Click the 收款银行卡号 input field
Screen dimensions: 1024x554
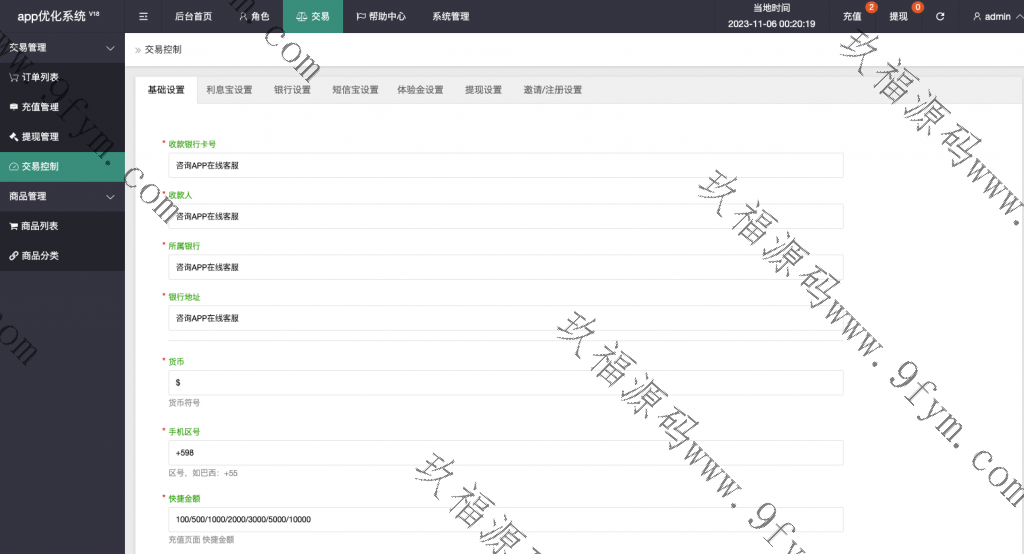[505, 165]
